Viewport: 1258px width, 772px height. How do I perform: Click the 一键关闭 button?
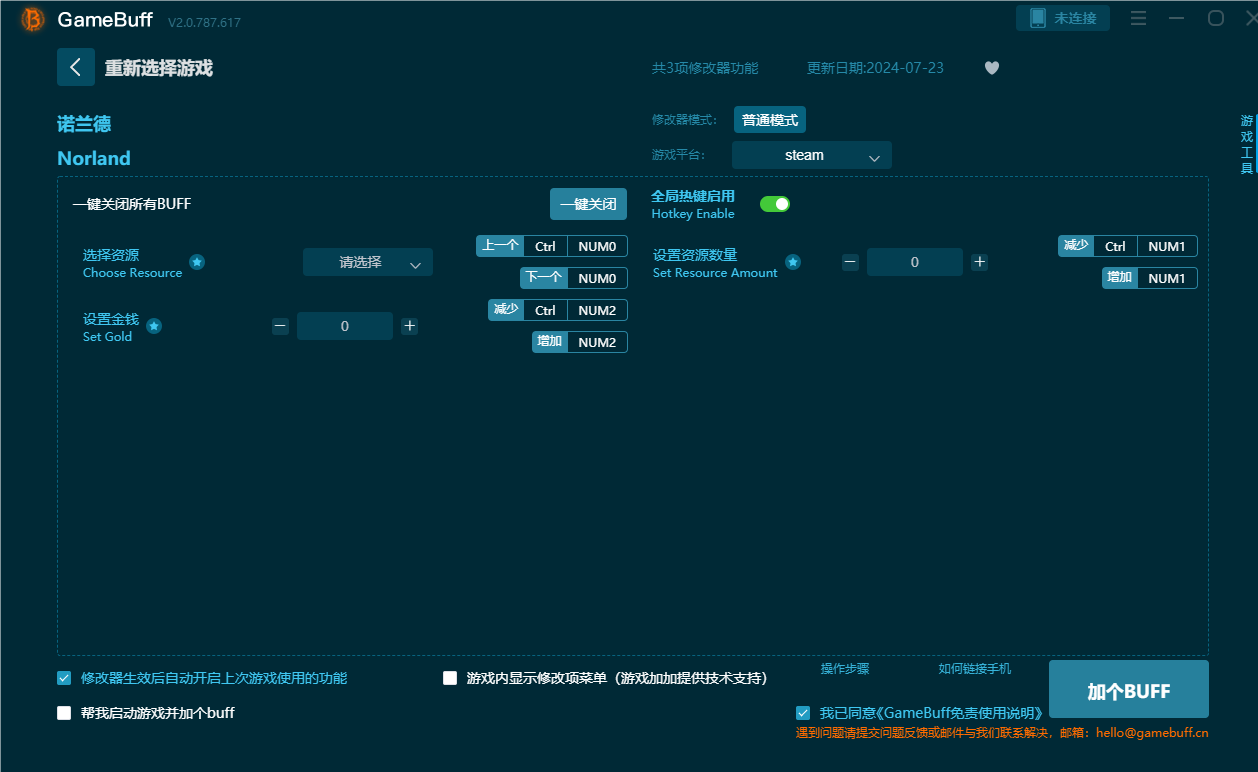point(588,204)
